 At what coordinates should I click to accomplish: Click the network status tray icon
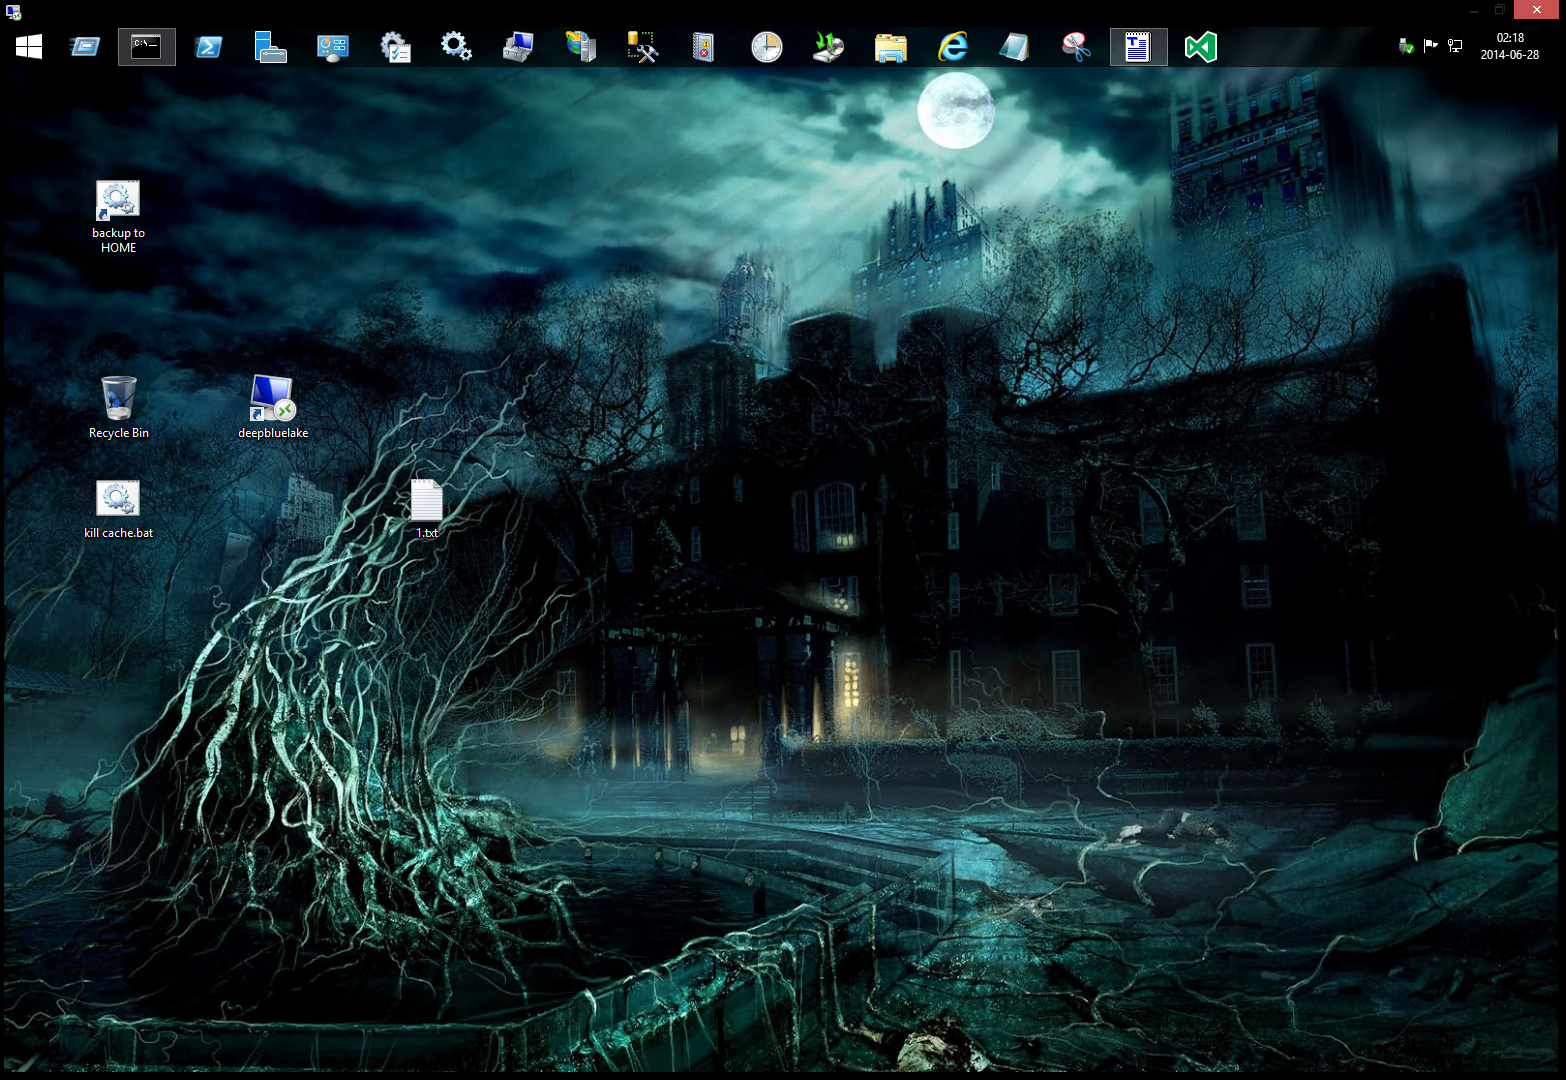coord(1455,45)
